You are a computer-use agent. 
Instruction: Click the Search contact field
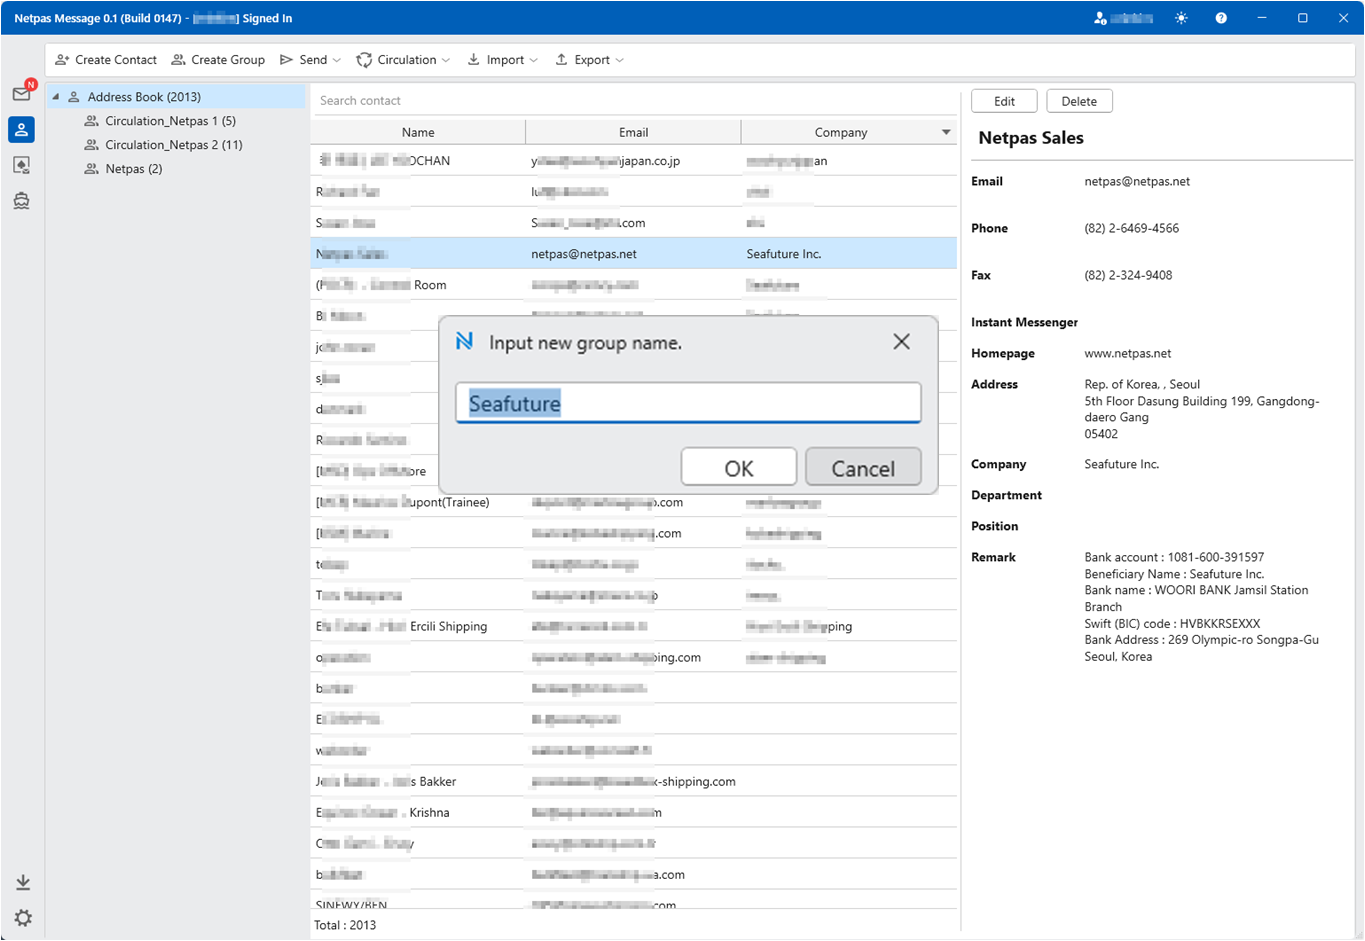634,101
